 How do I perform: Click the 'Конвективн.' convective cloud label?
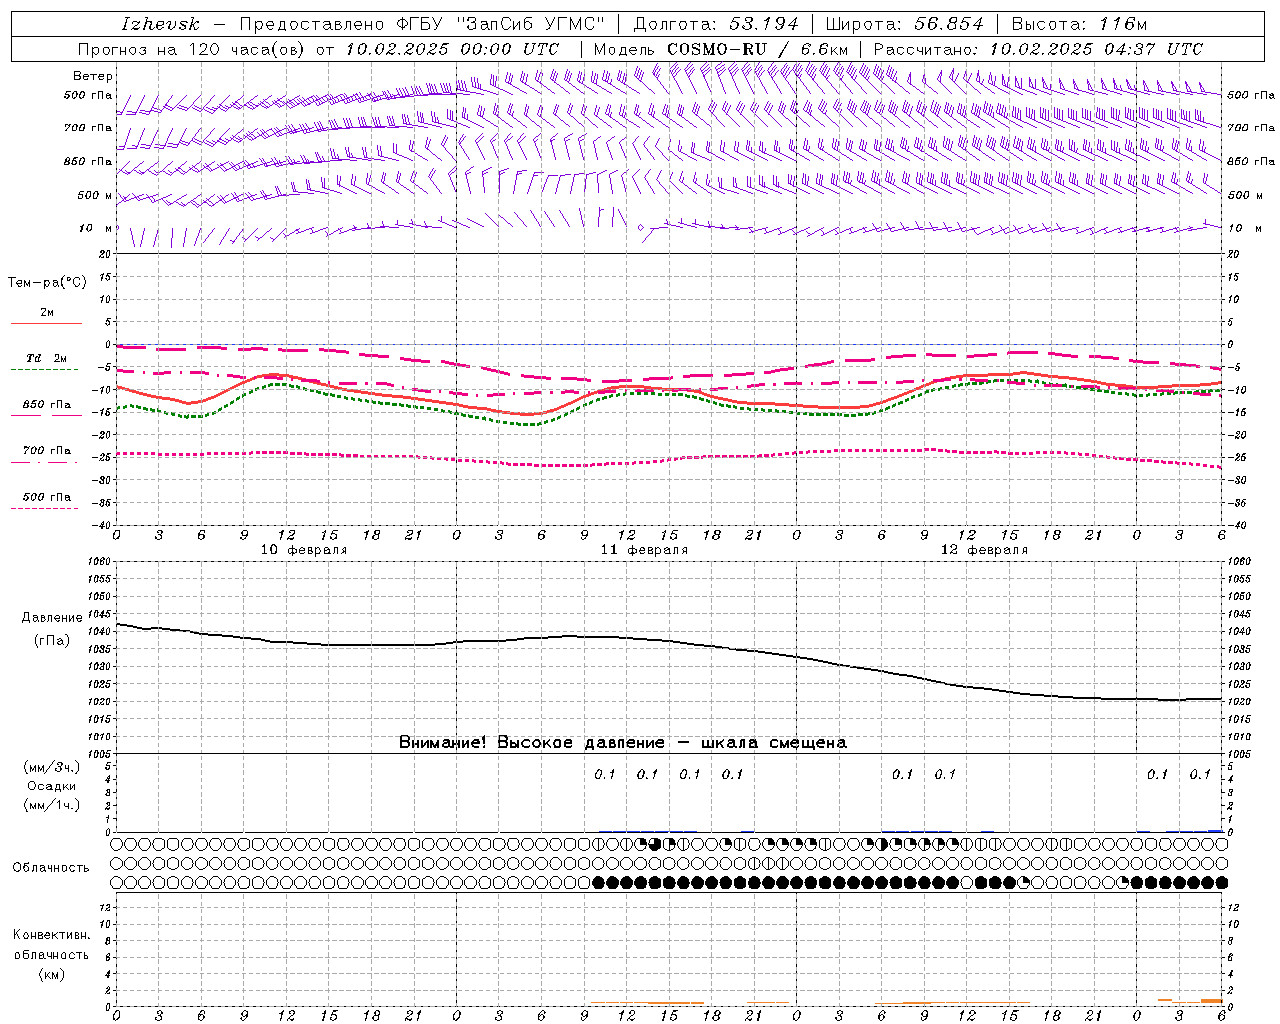(x=52, y=935)
